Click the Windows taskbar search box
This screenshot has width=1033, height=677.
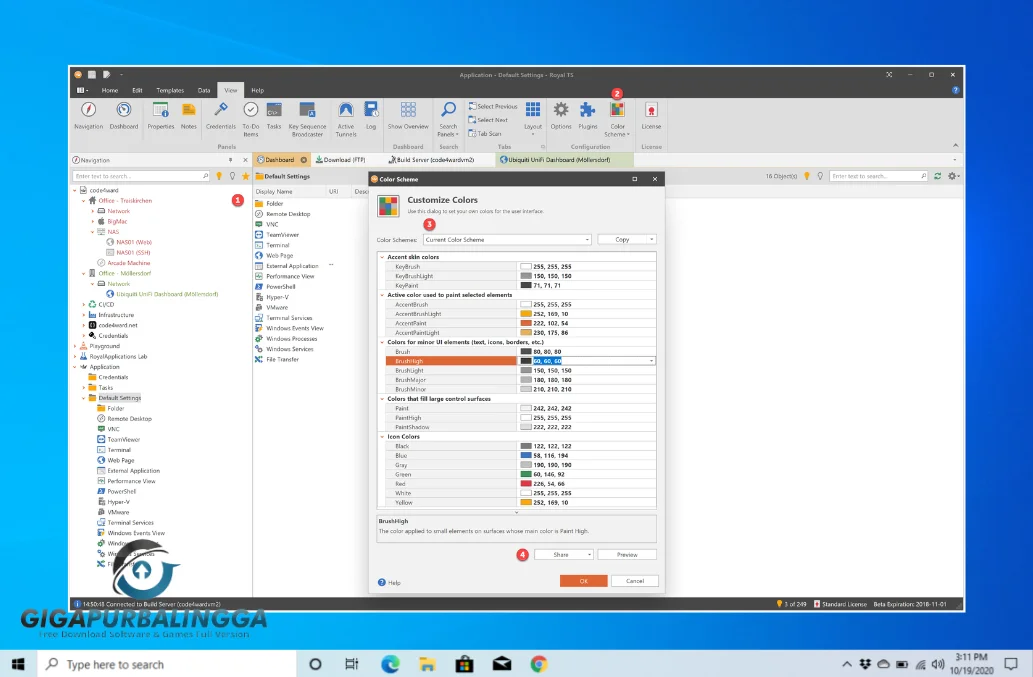pyautogui.click(x=167, y=664)
